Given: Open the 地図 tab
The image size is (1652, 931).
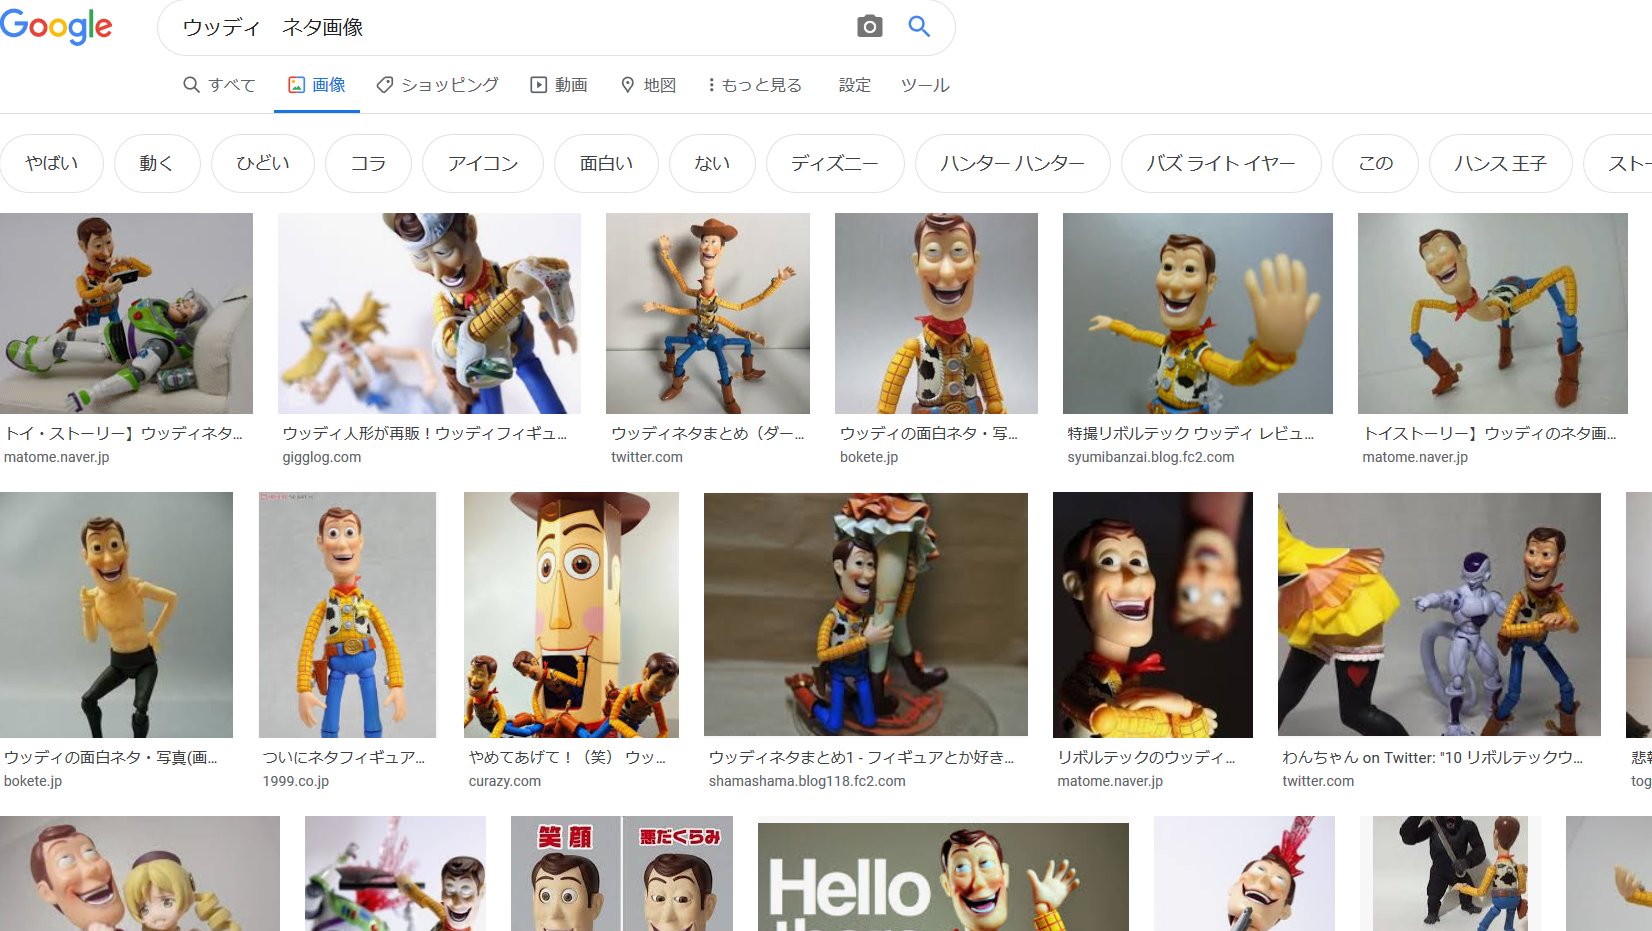Looking at the screenshot, I should coord(648,85).
